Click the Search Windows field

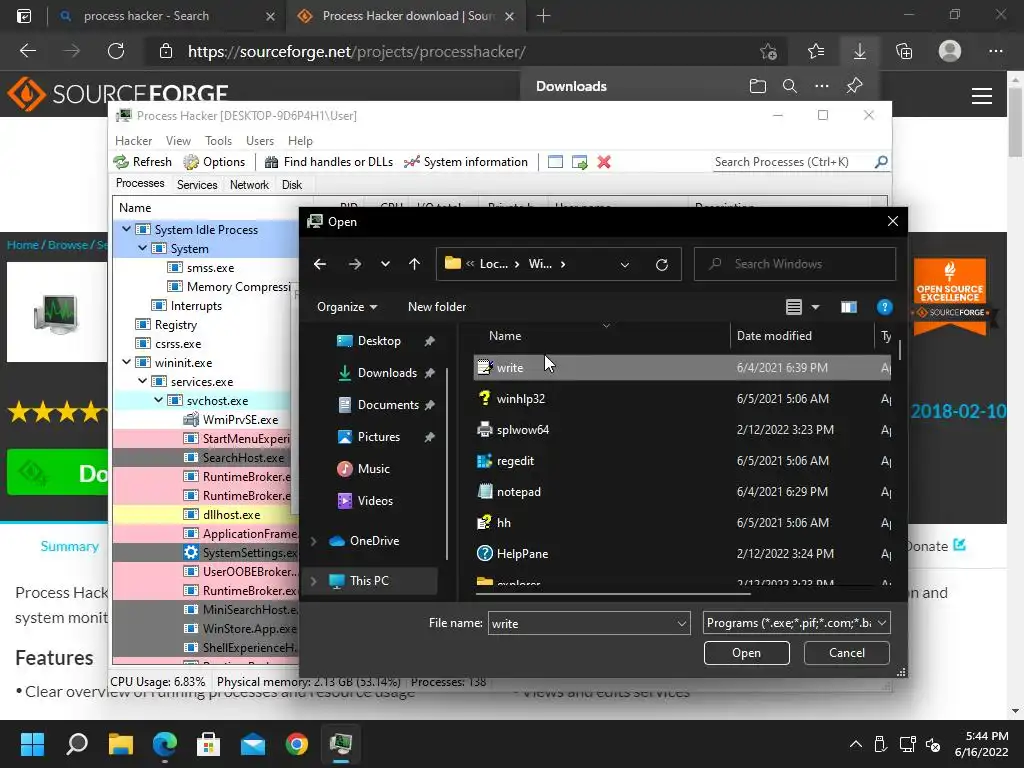794,264
